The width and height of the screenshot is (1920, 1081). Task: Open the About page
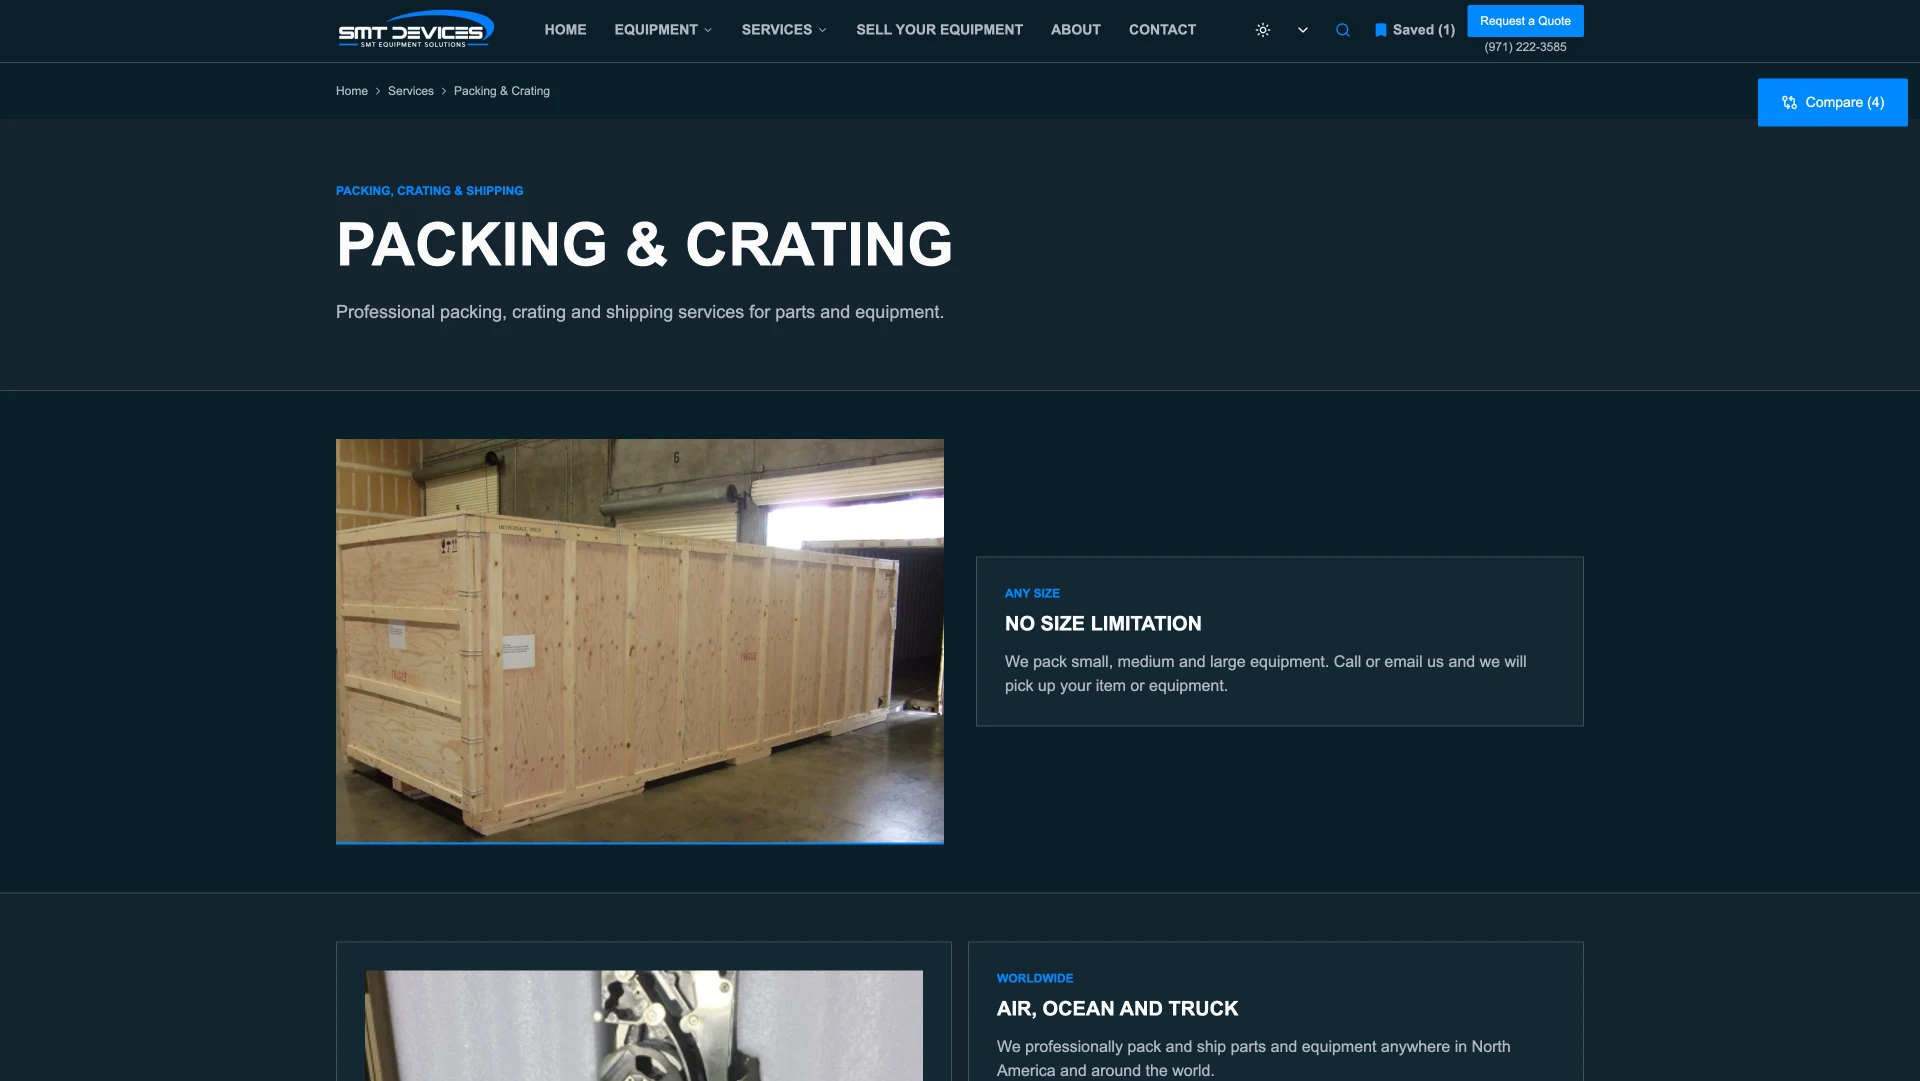tap(1075, 30)
